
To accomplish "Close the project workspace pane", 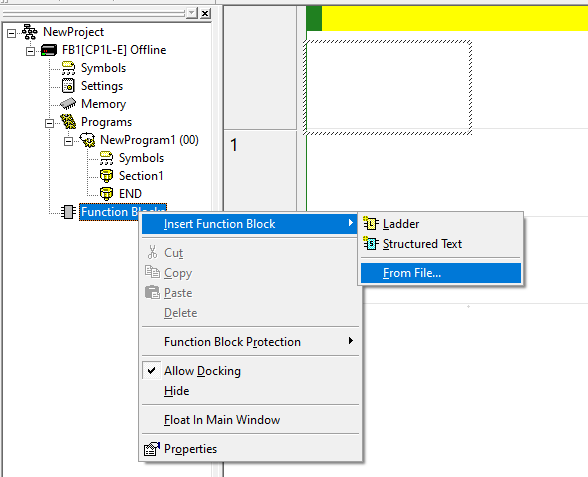I will tap(205, 14).
